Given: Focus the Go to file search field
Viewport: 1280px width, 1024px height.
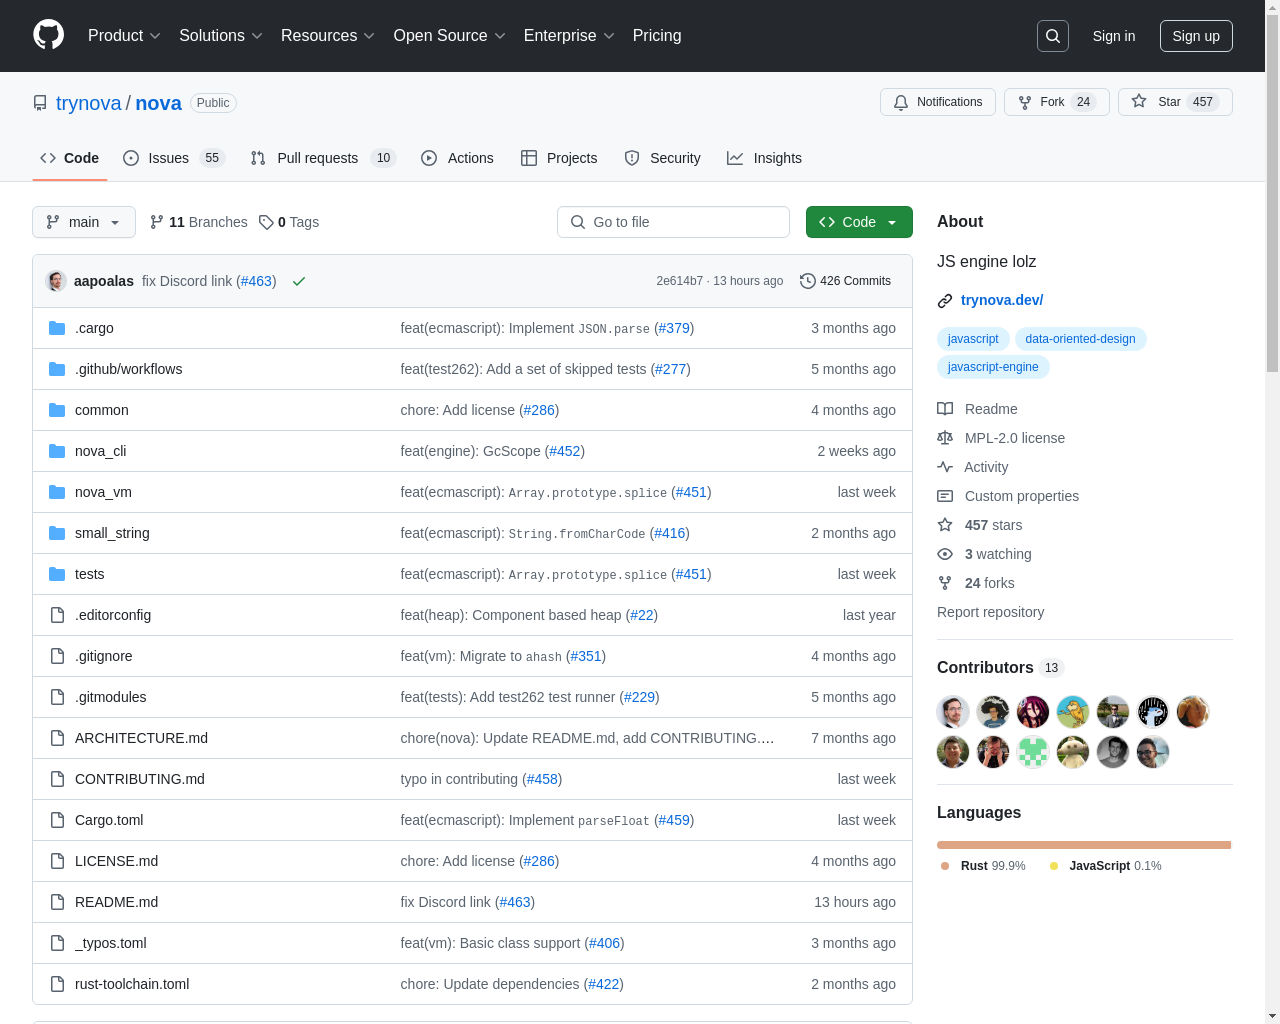Looking at the screenshot, I should click(x=673, y=222).
